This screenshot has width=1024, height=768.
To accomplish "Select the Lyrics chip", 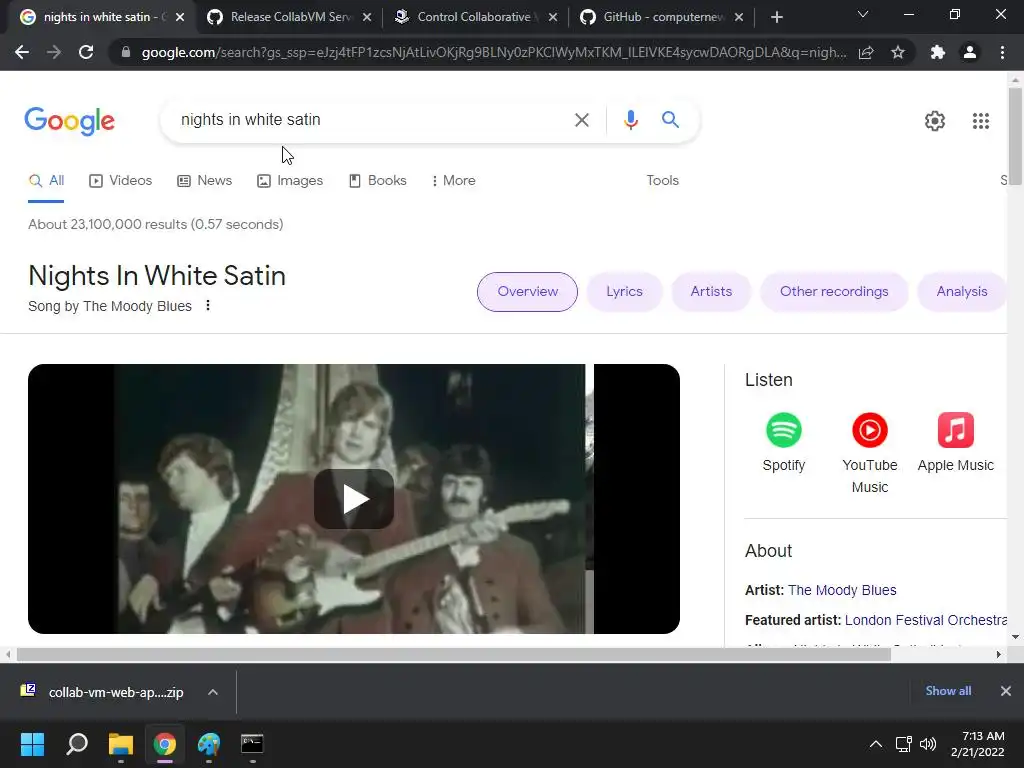I will (624, 292).
